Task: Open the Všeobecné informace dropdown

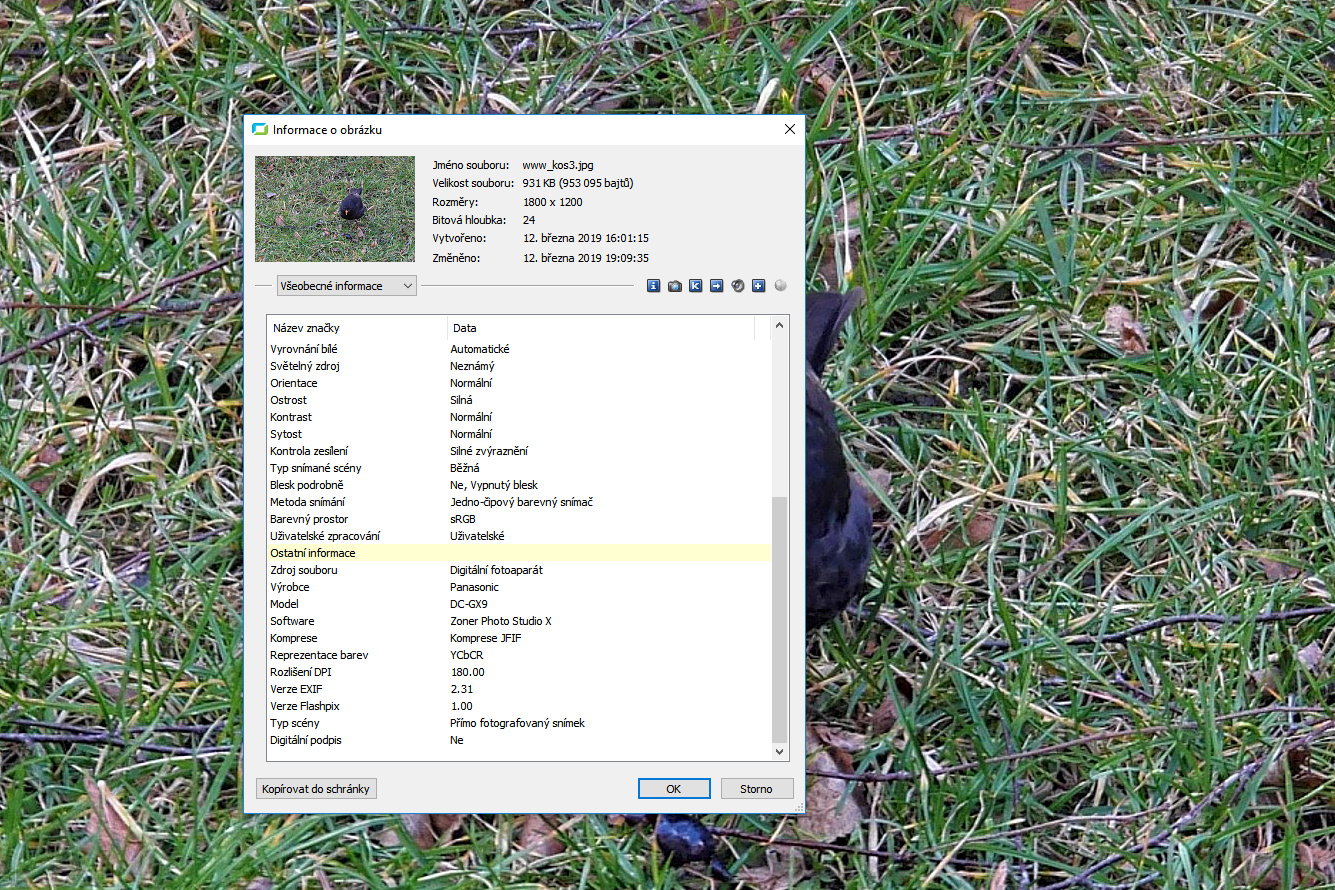Action: click(x=346, y=286)
